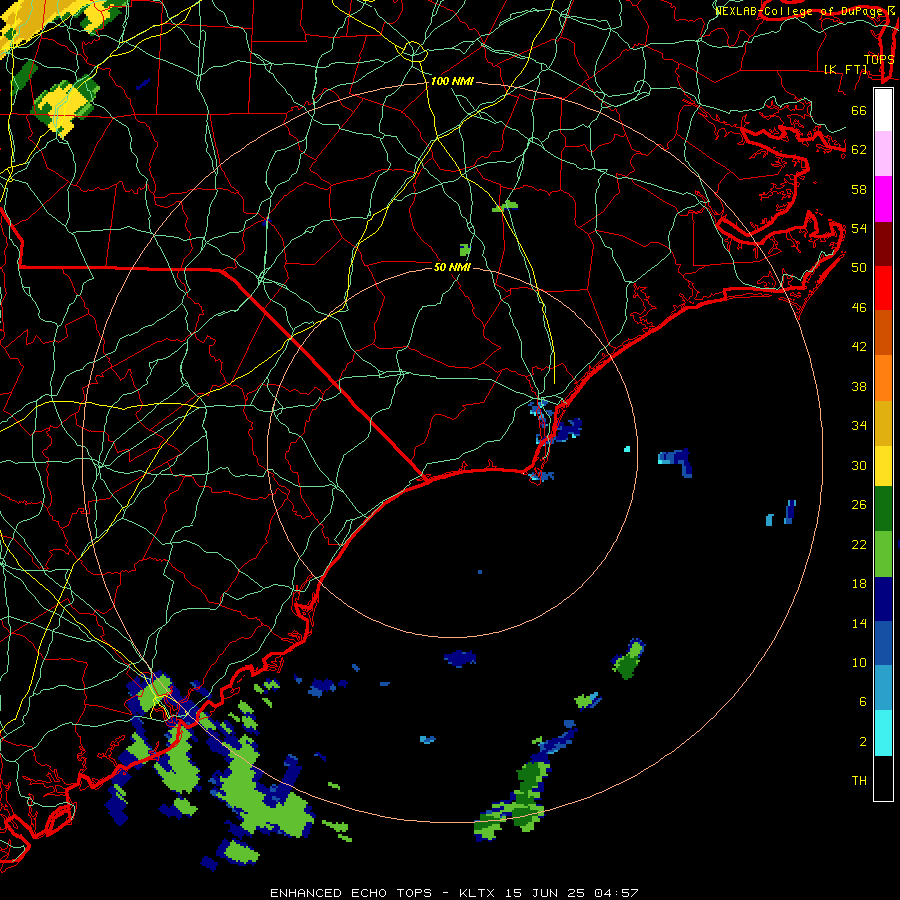Viewport: 900px width, 900px height.
Task: Click the medium blue legend swatch
Action: click(x=883, y=643)
